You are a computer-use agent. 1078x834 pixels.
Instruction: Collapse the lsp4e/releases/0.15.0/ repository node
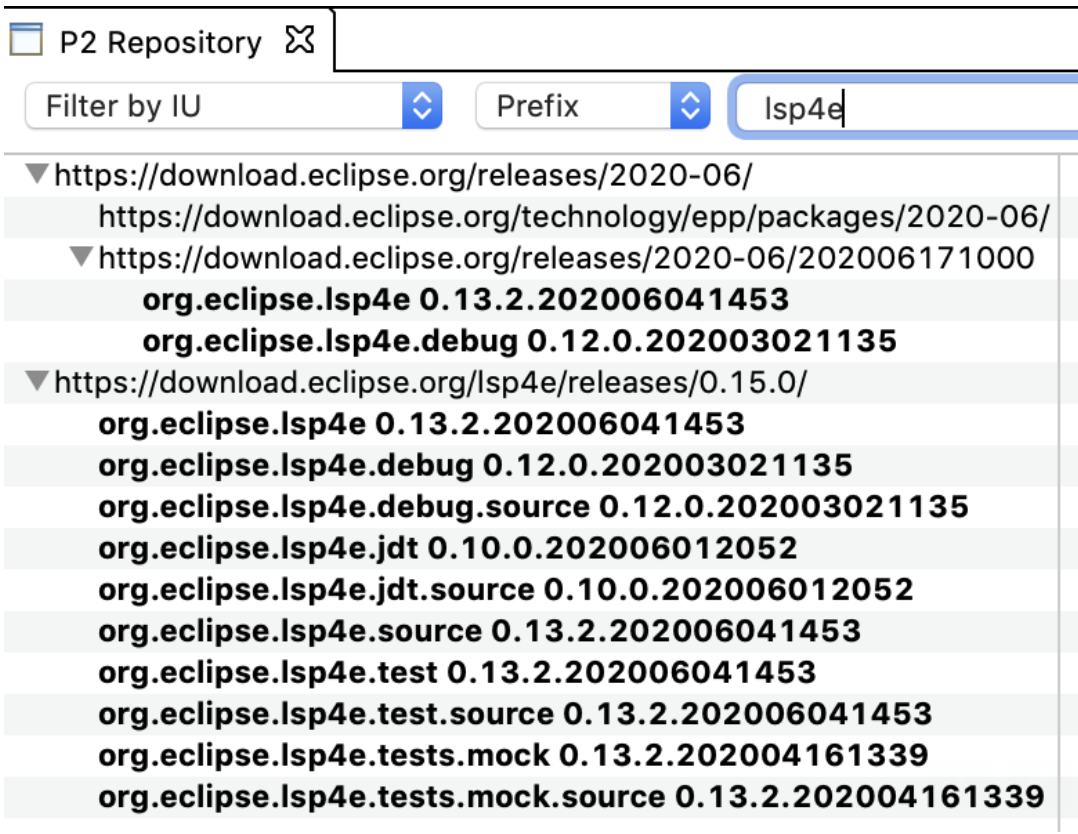[38, 381]
